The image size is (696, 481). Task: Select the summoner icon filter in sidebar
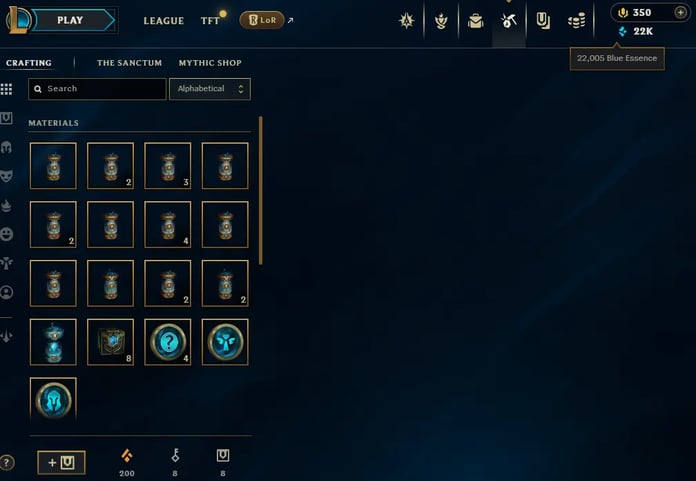[6, 292]
